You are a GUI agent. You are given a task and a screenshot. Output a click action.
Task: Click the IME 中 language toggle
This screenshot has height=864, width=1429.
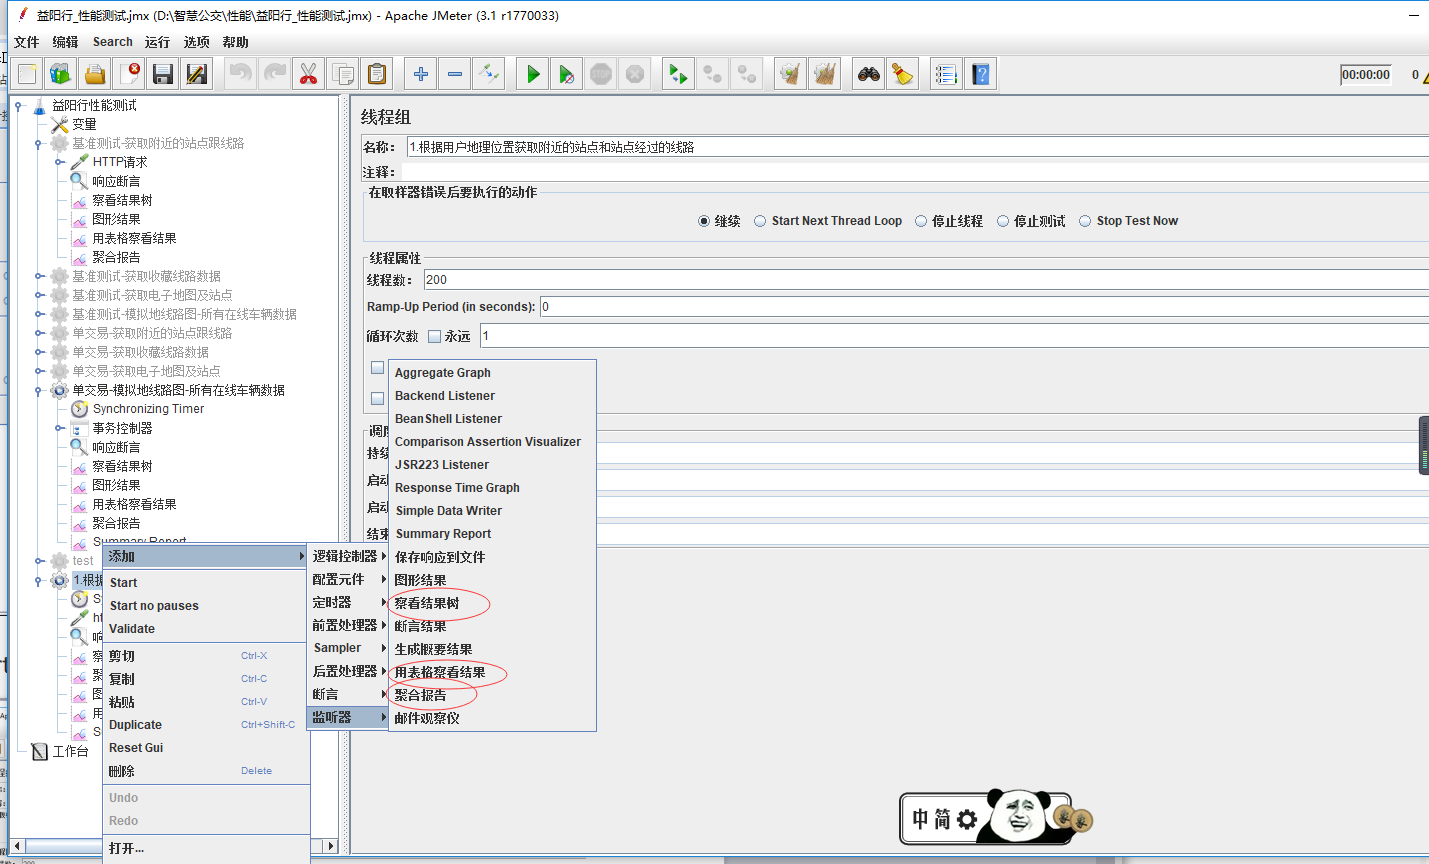pos(920,820)
